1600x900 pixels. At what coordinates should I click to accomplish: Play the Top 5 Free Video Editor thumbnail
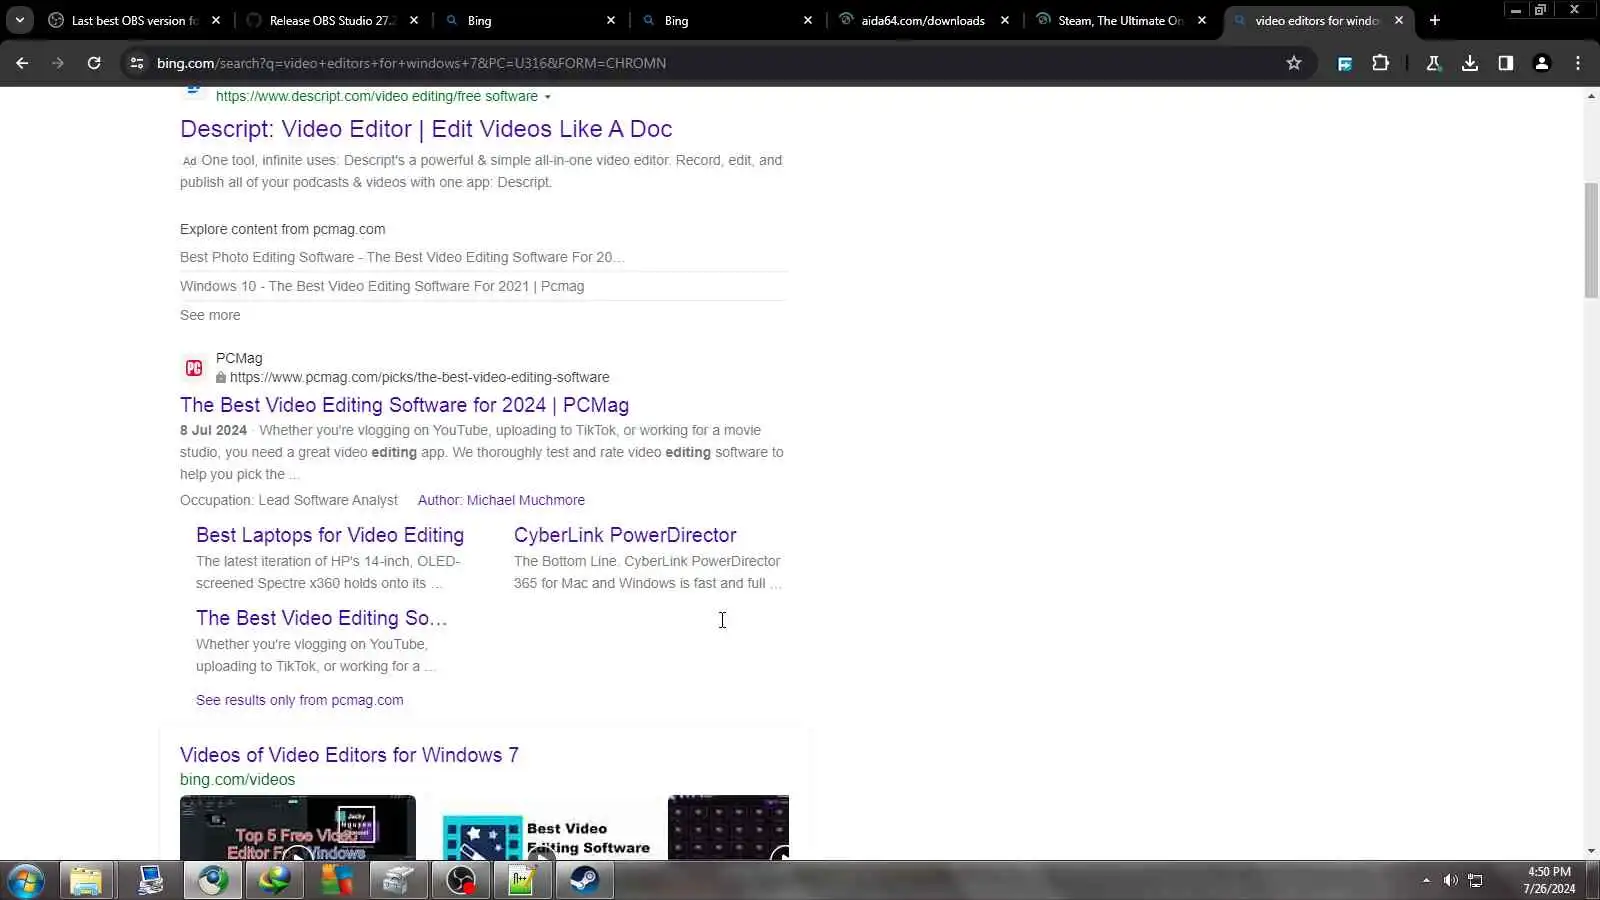click(x=298, y=827)
